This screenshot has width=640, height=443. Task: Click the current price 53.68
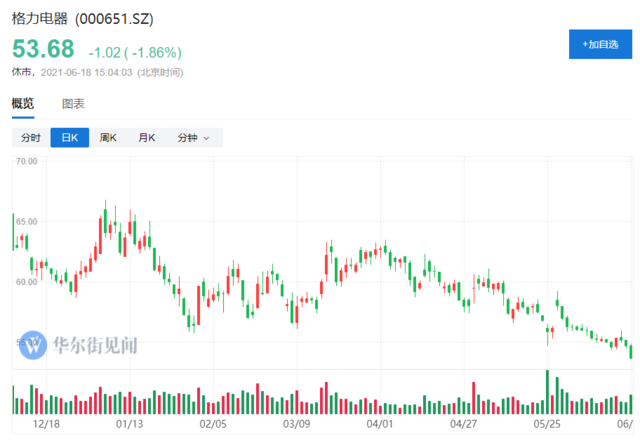(x=42, y=50)
